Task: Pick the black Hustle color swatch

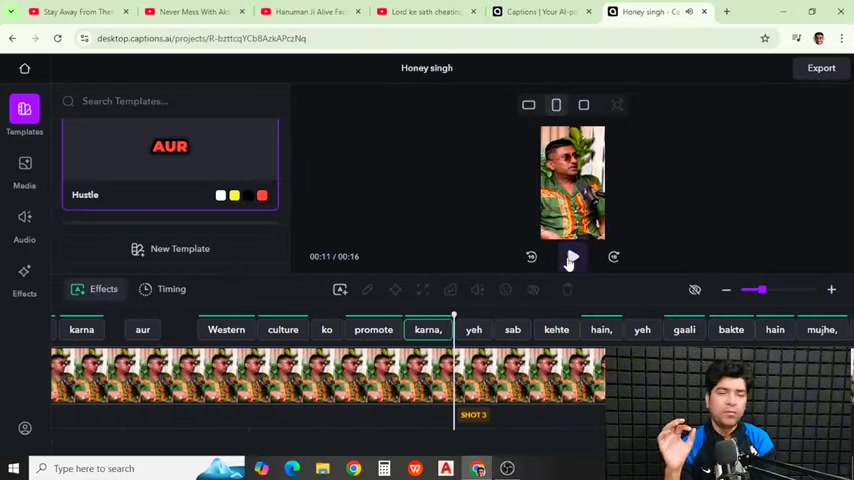Action: click(x=248, y=196)
